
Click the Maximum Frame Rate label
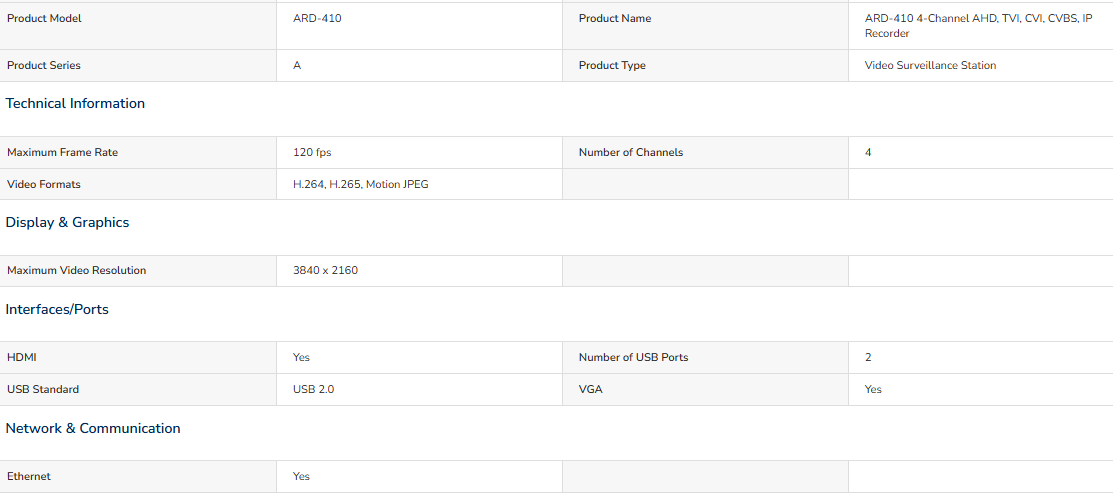(x=62, y=153)
